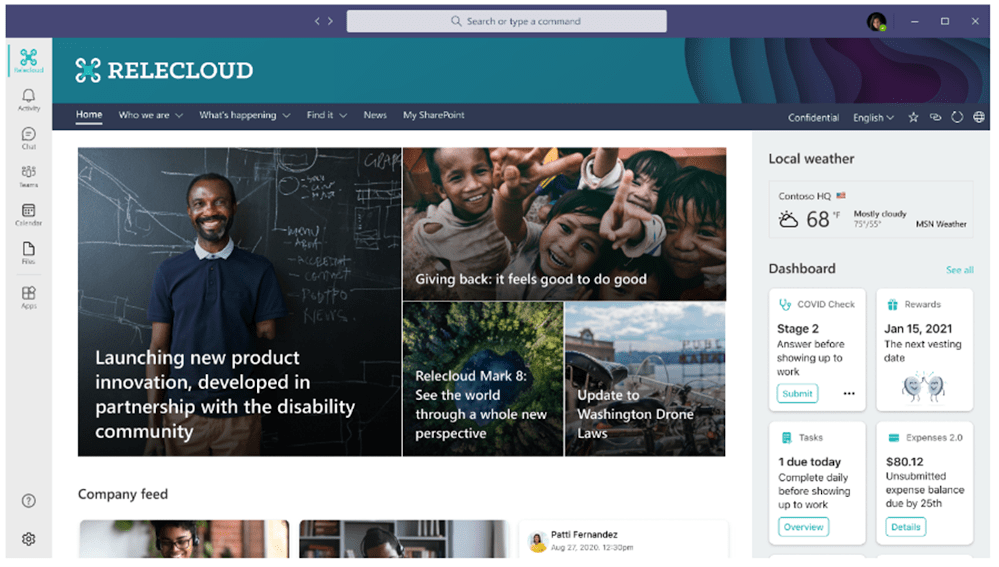Click the search or type a command box

(506, 21)
